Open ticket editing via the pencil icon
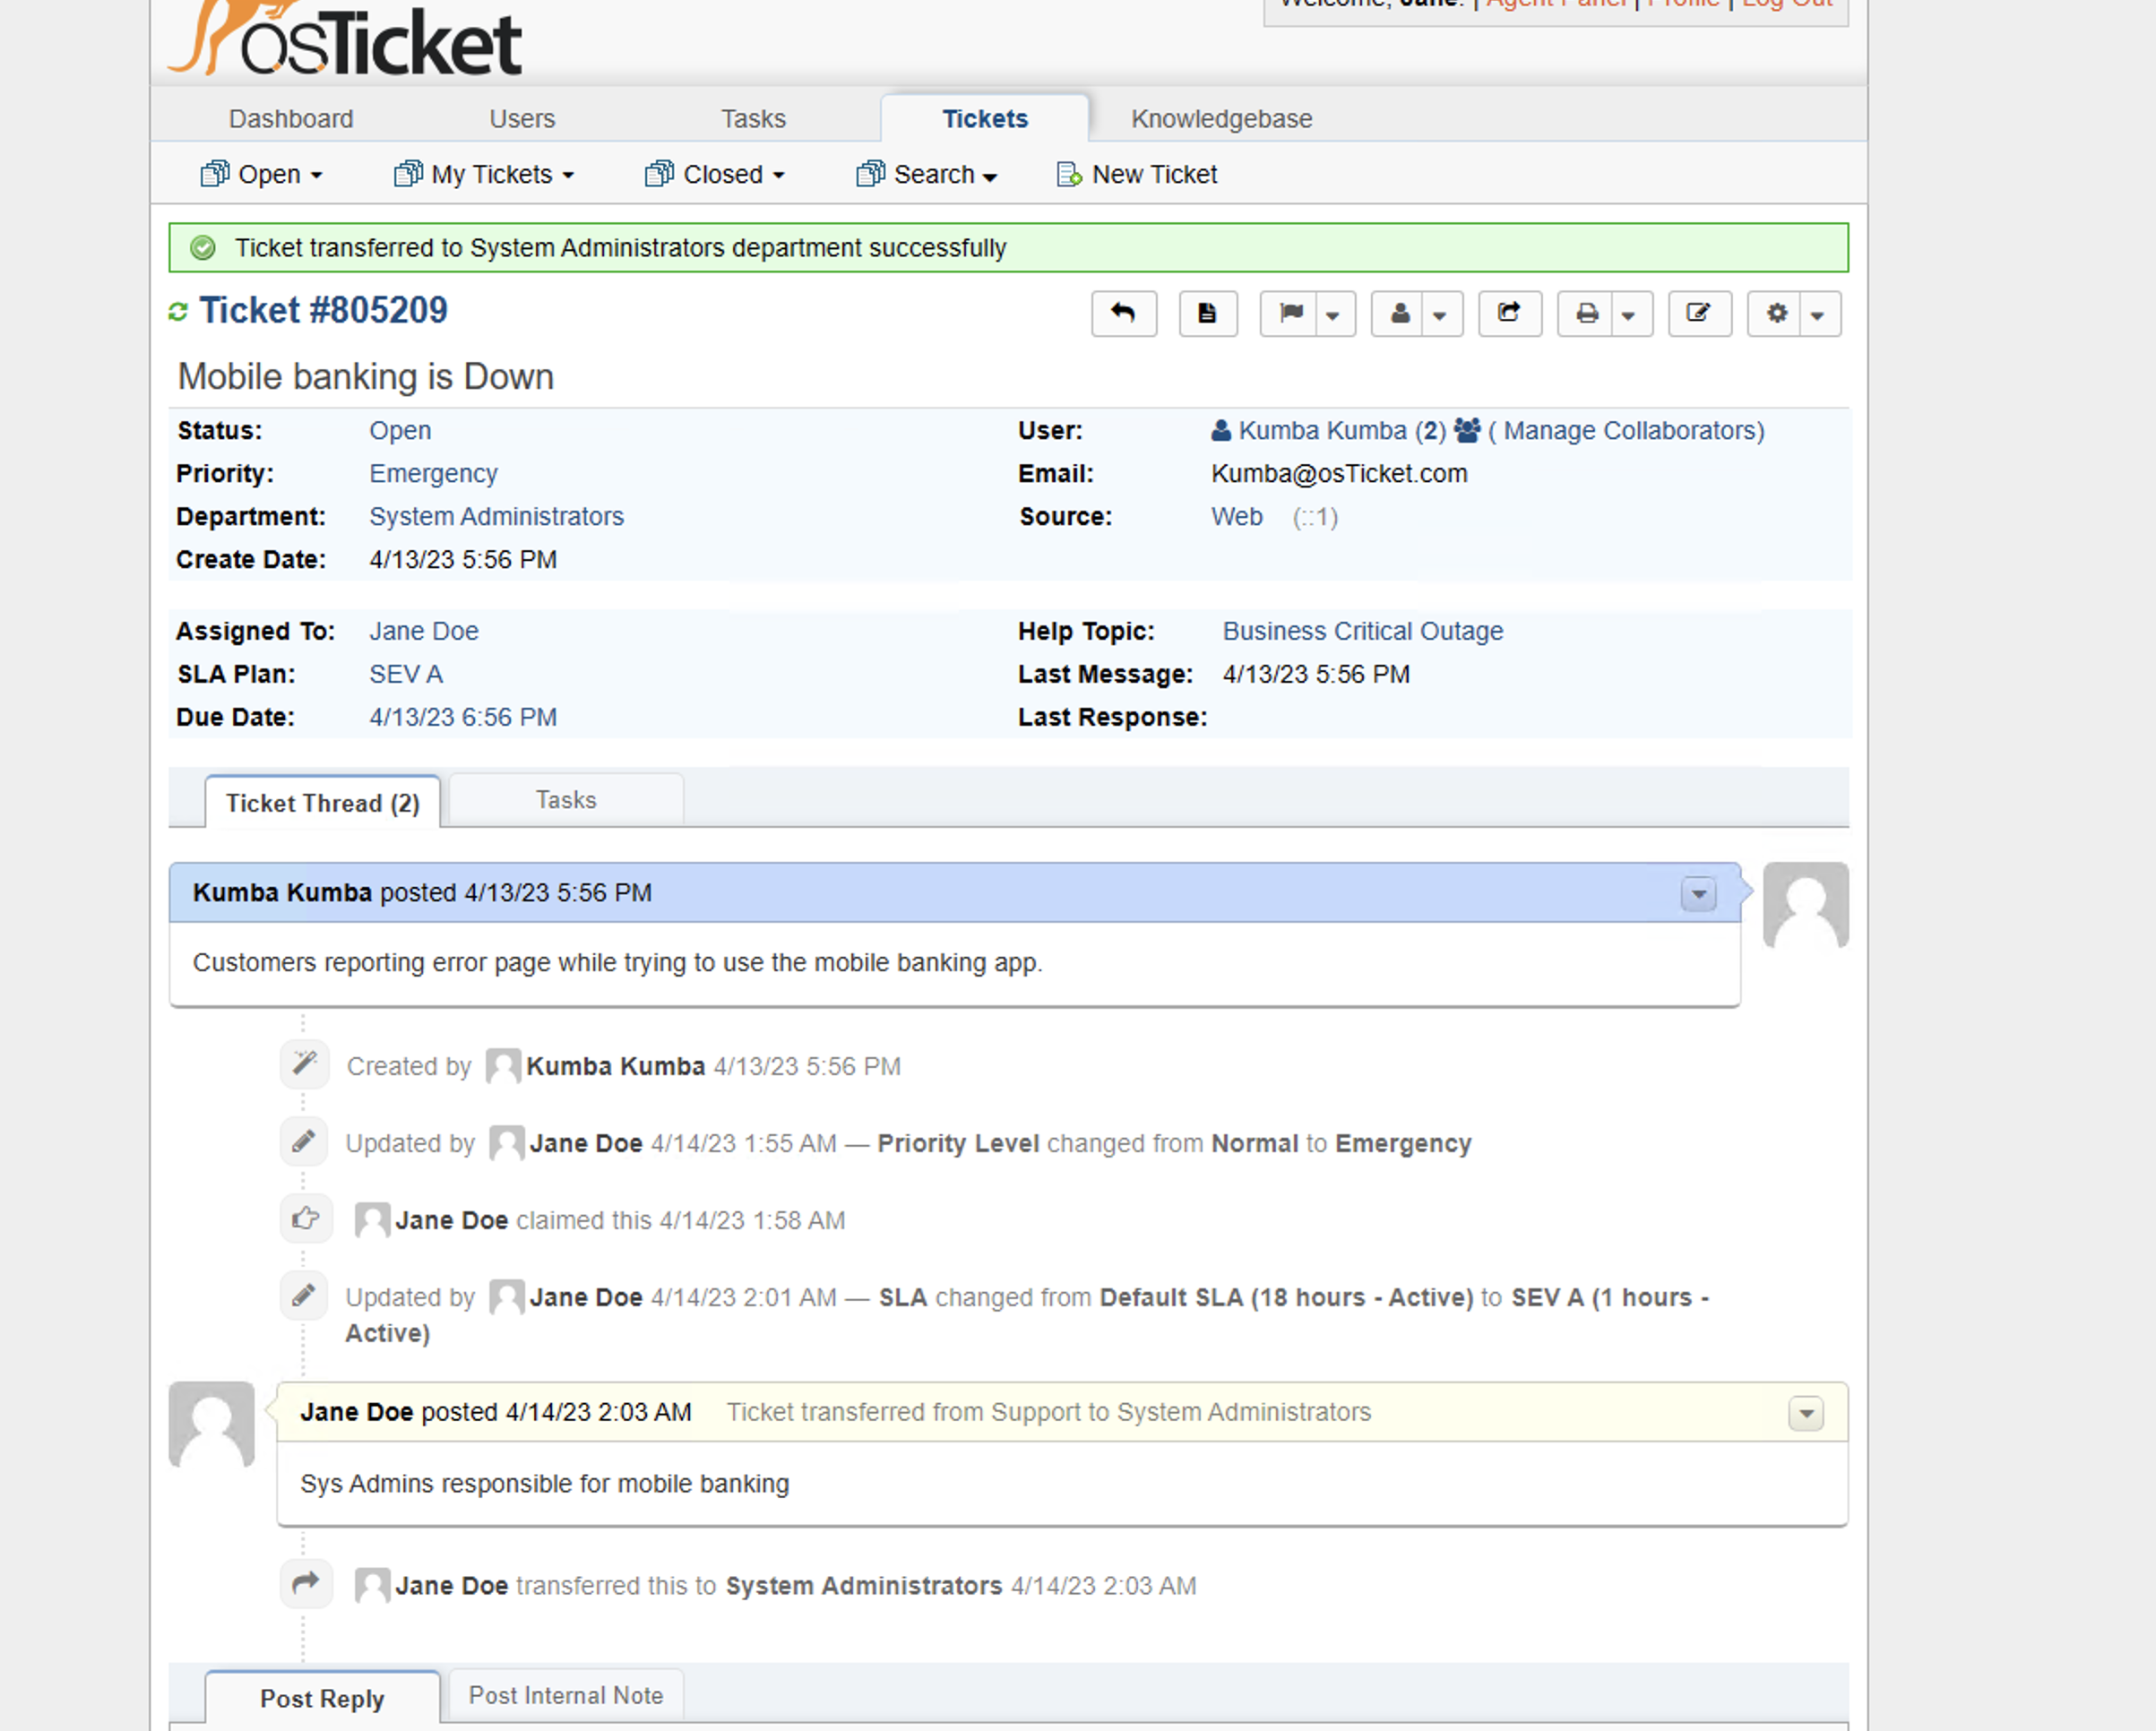The height and width of the screenshot is (1731, 2156). click(x=1699, y=314)
